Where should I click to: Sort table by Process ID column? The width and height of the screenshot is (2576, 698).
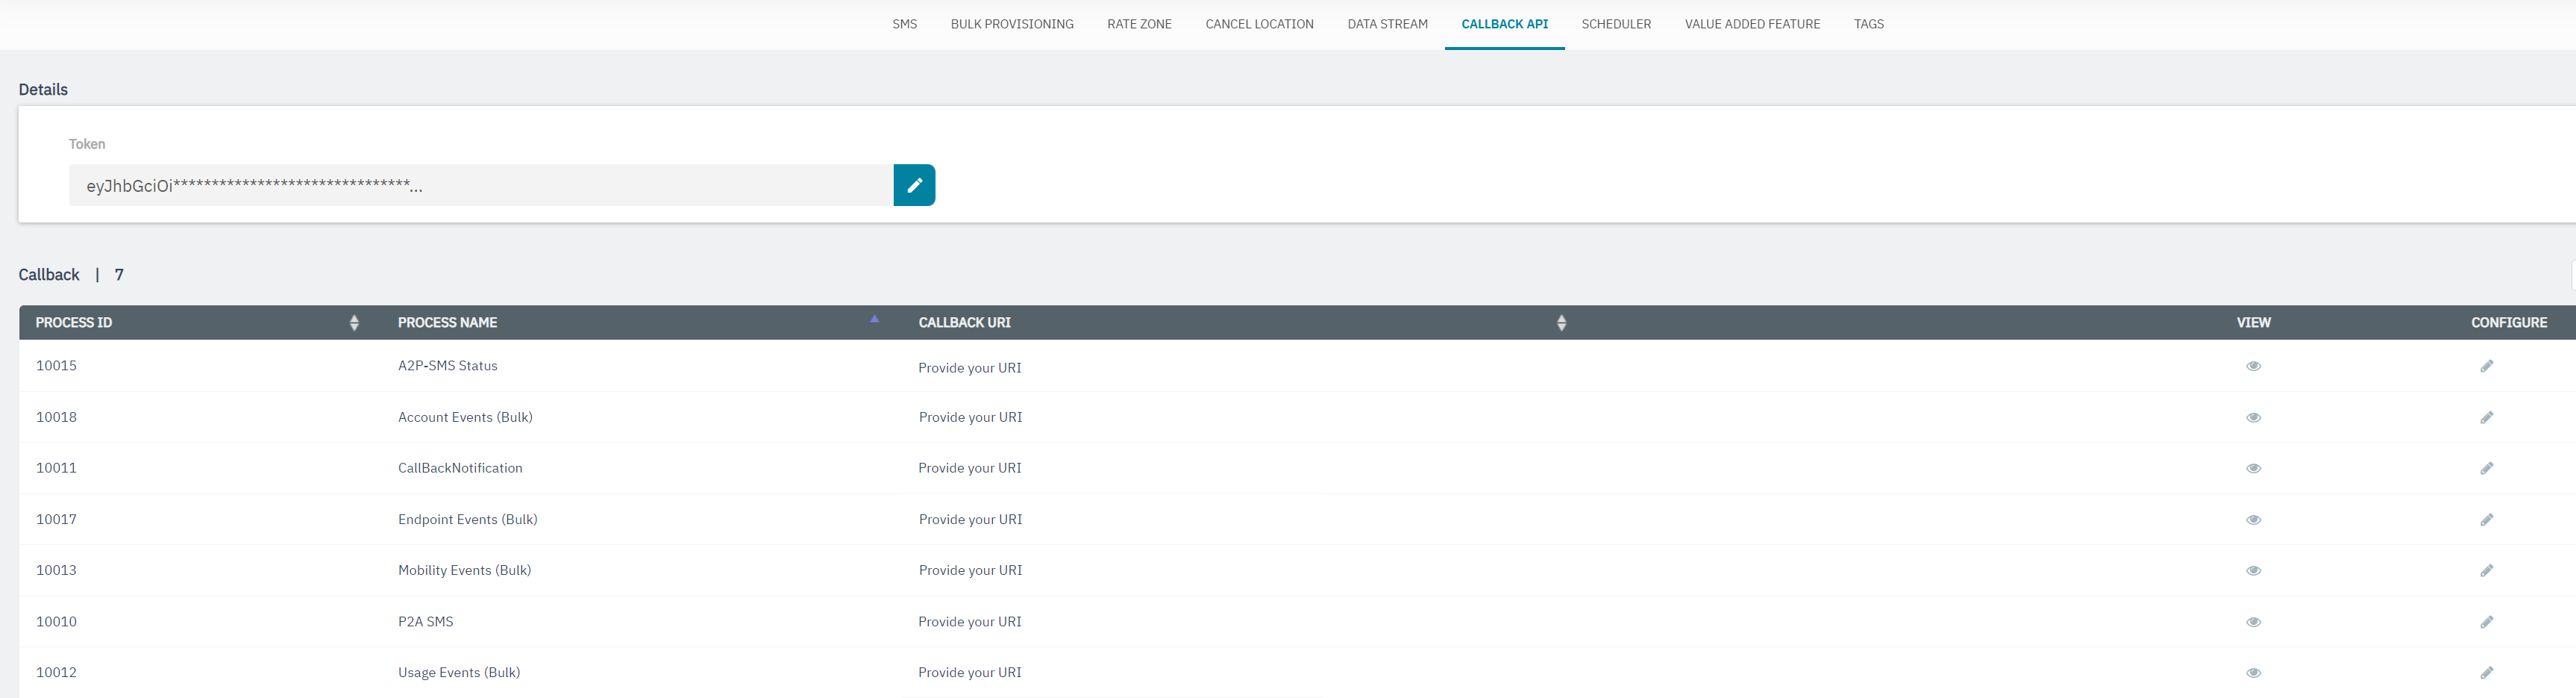click(x=354, y=323)
